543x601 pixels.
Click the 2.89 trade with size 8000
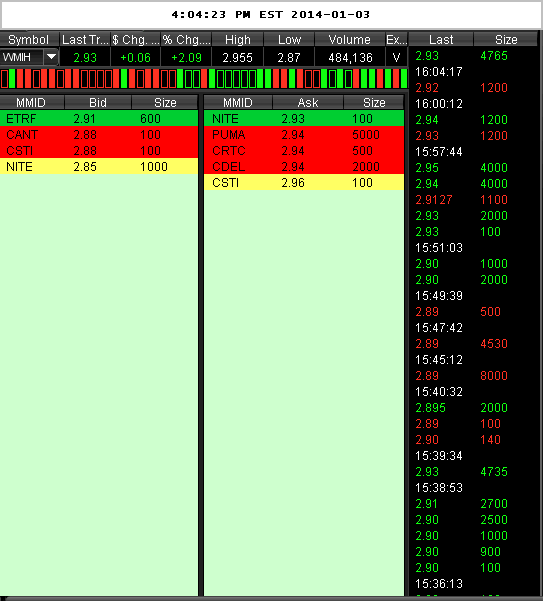(461, 376)
